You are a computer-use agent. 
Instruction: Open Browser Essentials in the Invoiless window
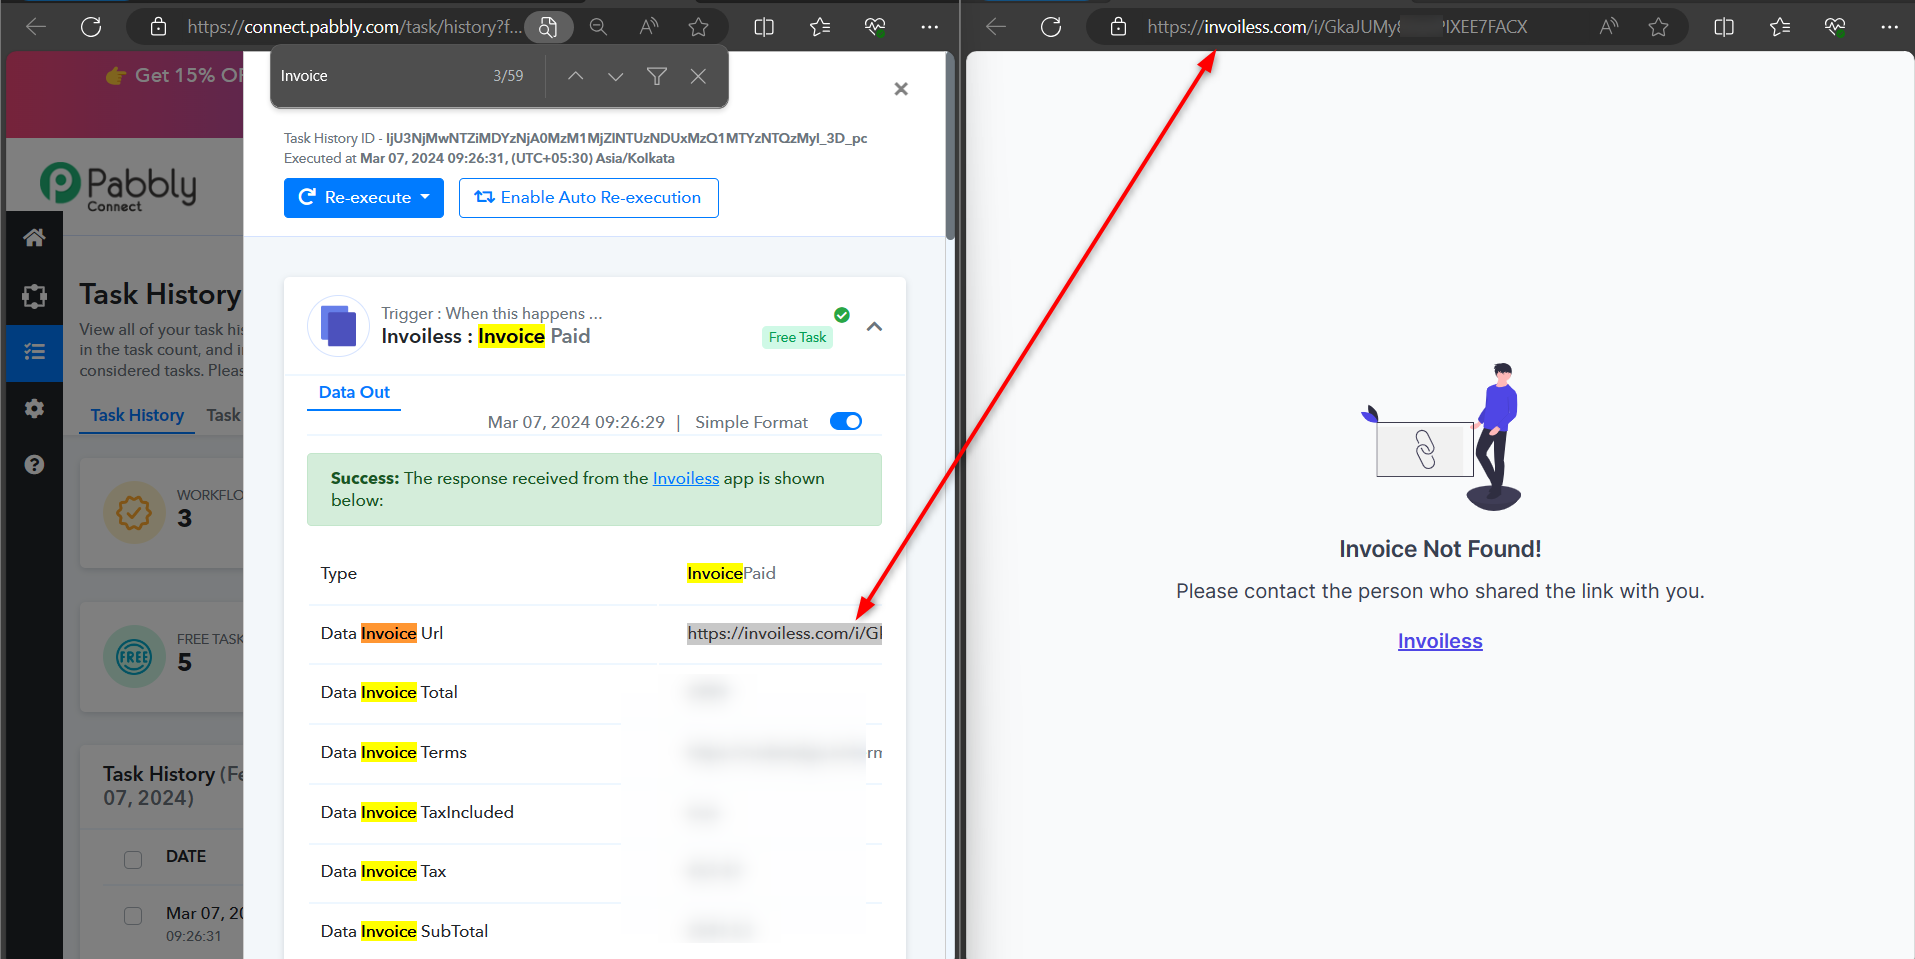coord(1835,27)
